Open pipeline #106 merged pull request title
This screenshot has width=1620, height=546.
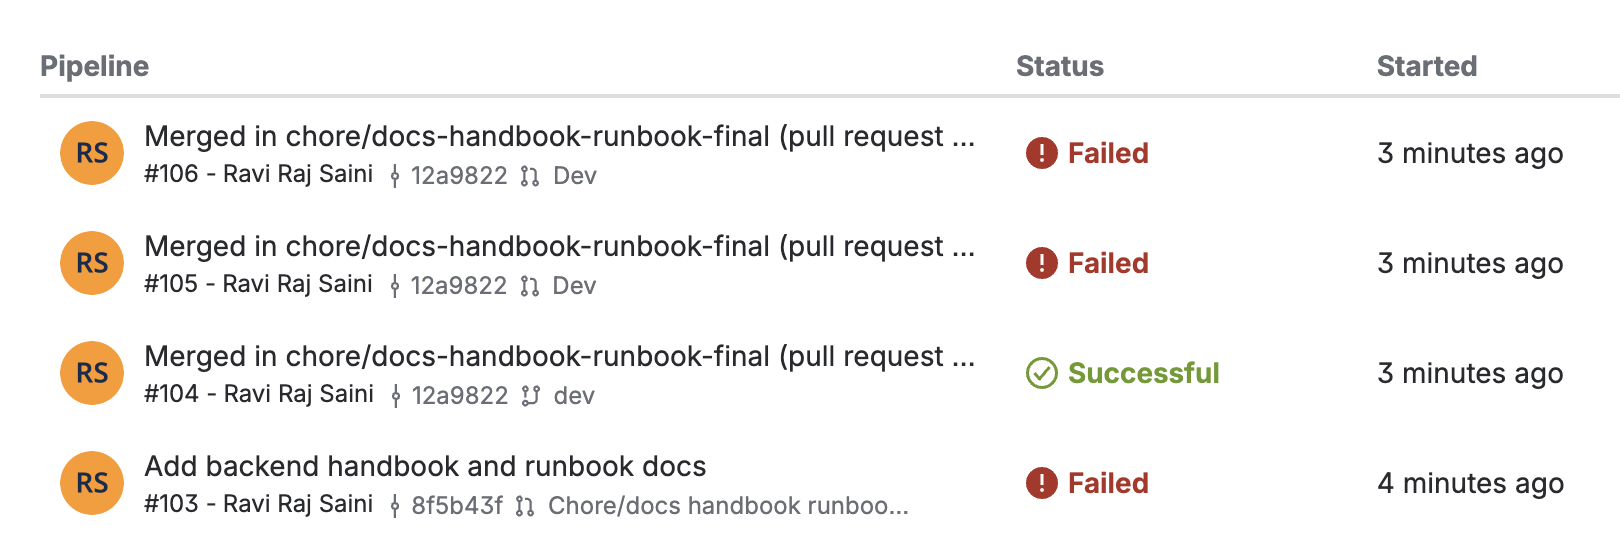[560, 136]
